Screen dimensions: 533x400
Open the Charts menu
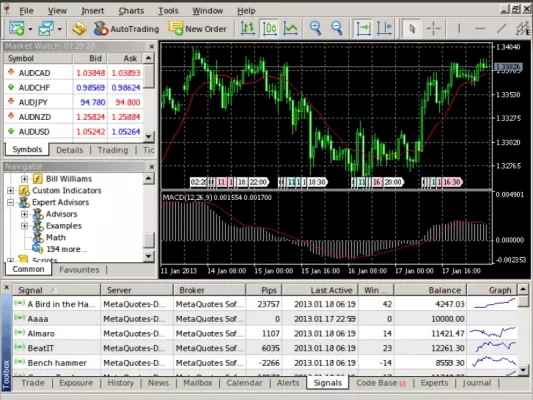[x=131, y=11]
